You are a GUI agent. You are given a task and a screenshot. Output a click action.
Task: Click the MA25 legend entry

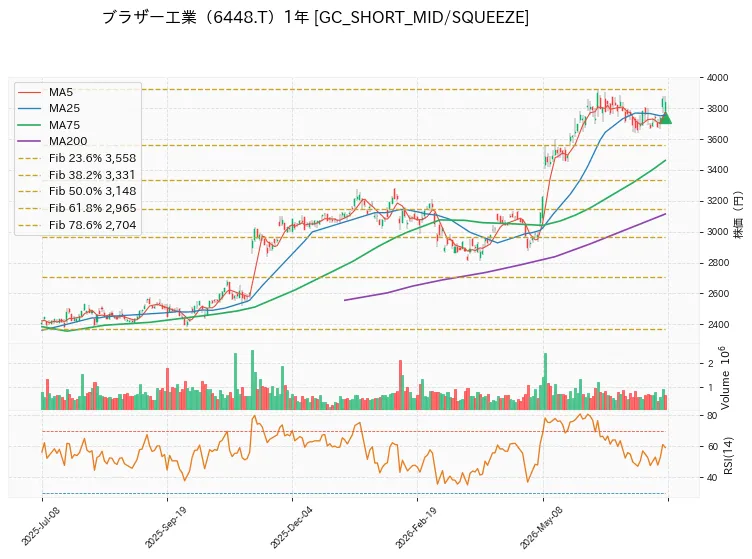point(48,108)
